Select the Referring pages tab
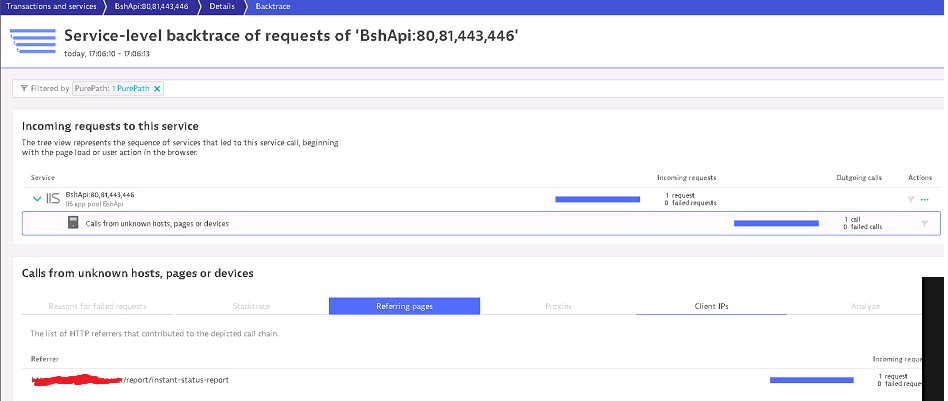Screen dimensions: 948x401 pos(404,306)
